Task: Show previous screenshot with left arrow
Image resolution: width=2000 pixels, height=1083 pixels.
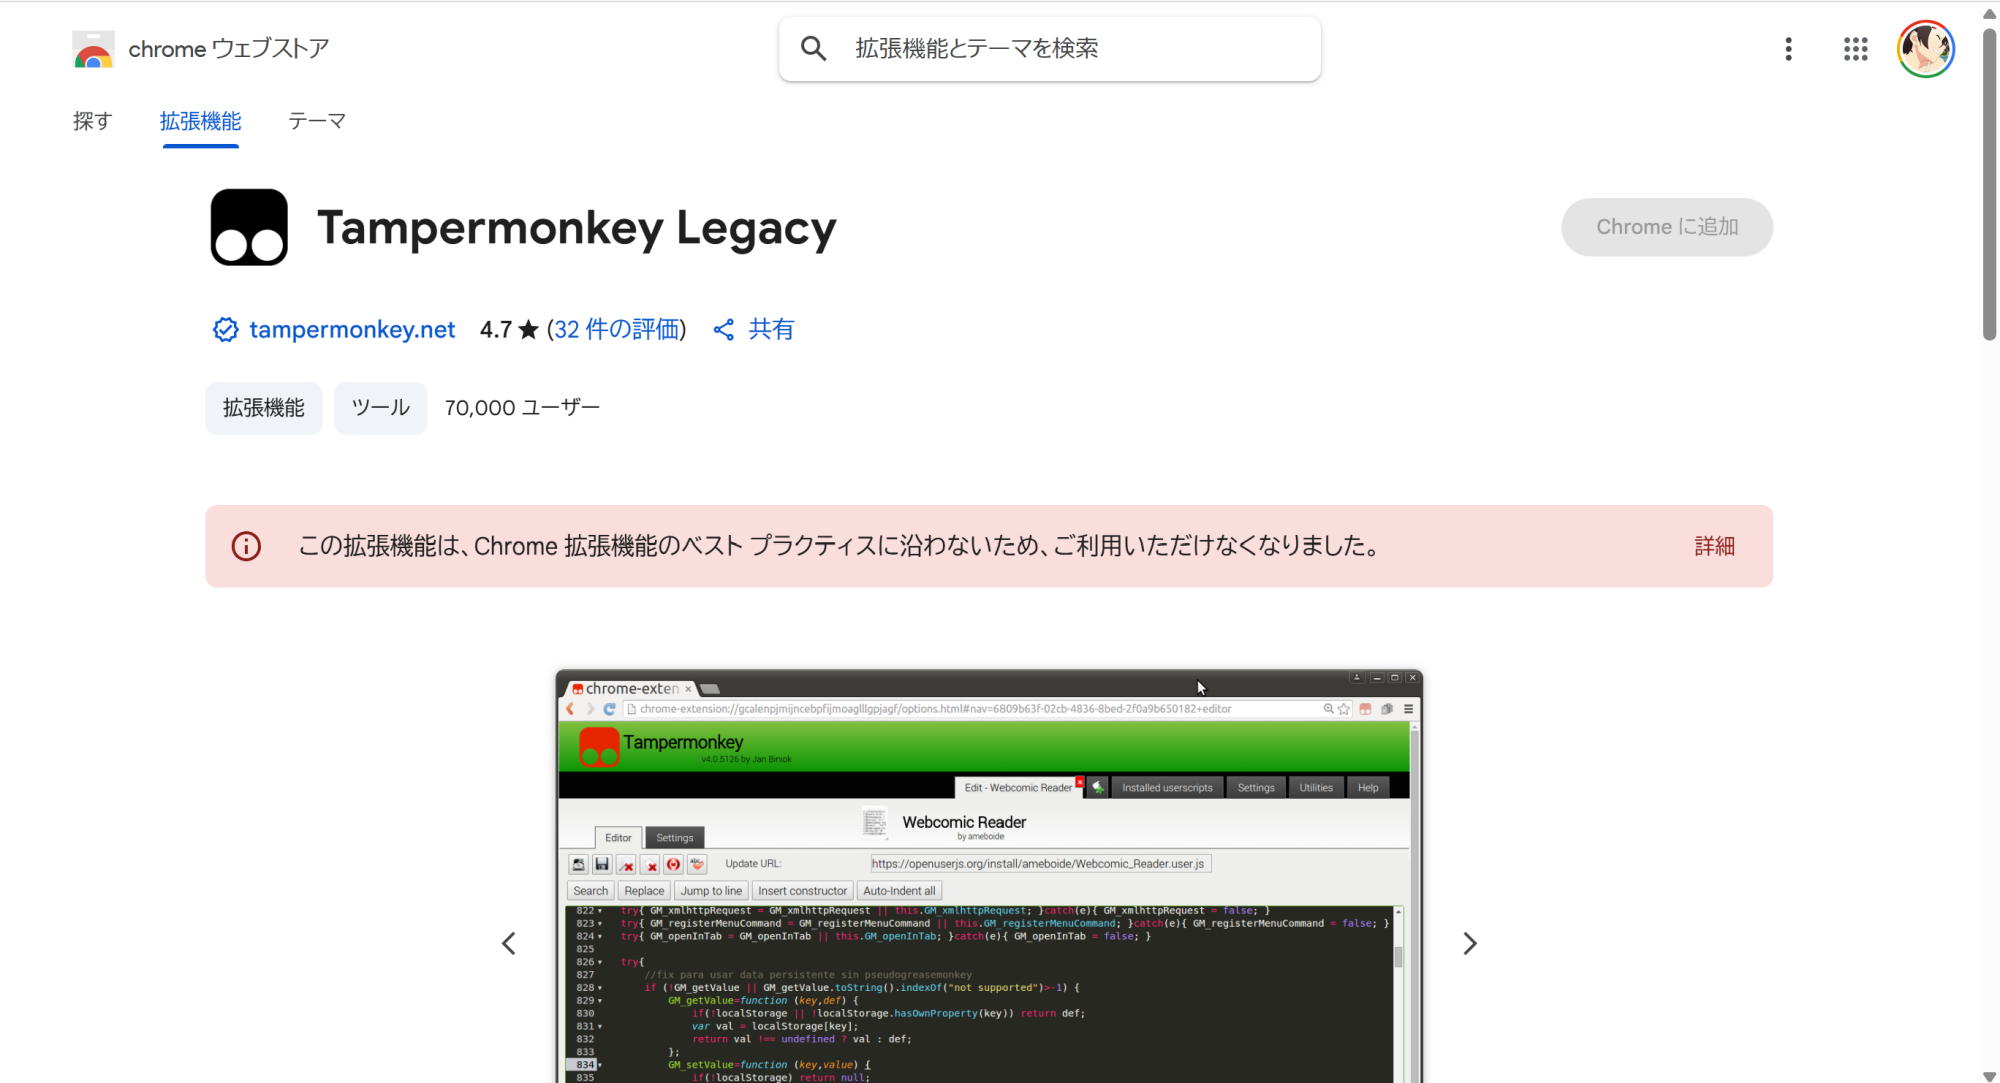Action: coord(509,943)
